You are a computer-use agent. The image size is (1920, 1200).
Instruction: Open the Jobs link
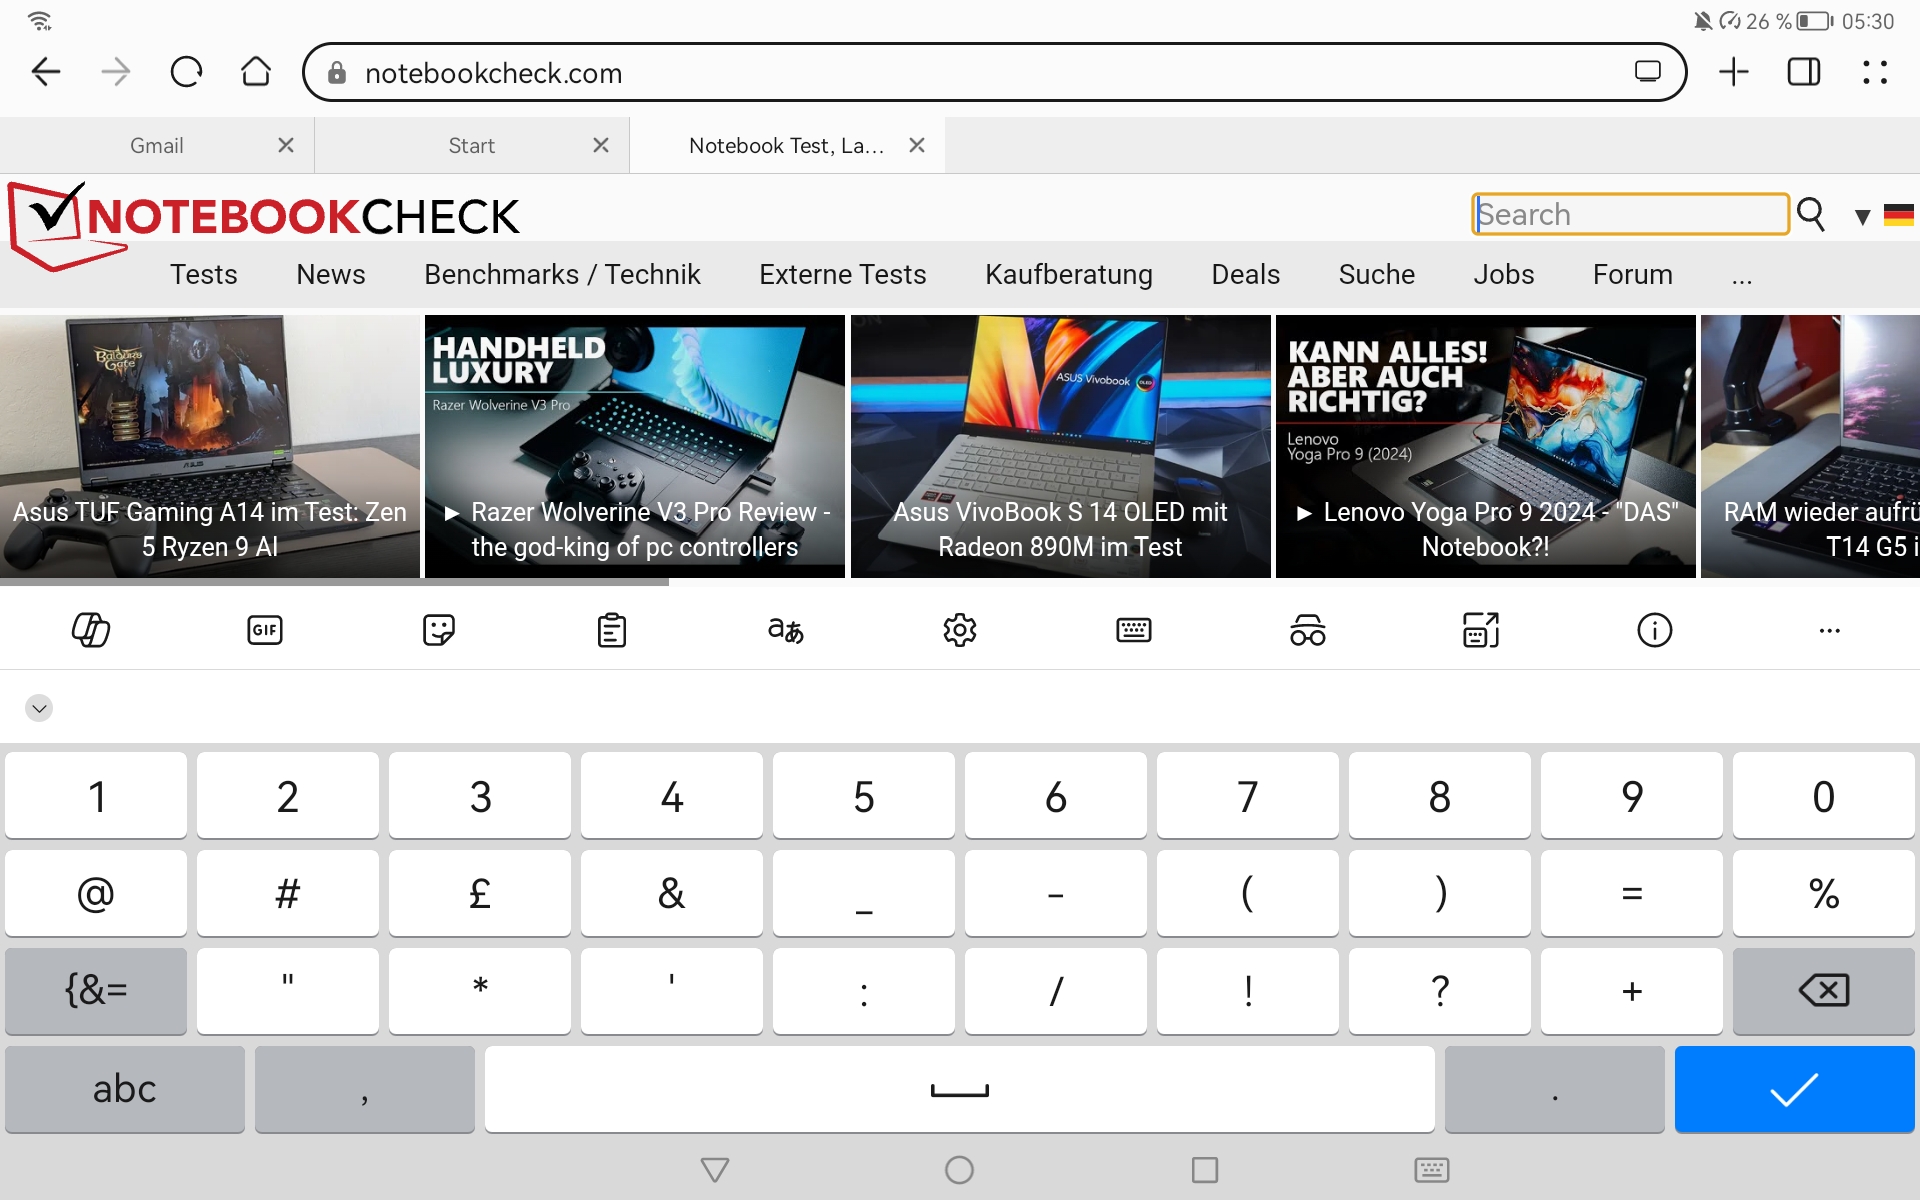pos(1504,274)
